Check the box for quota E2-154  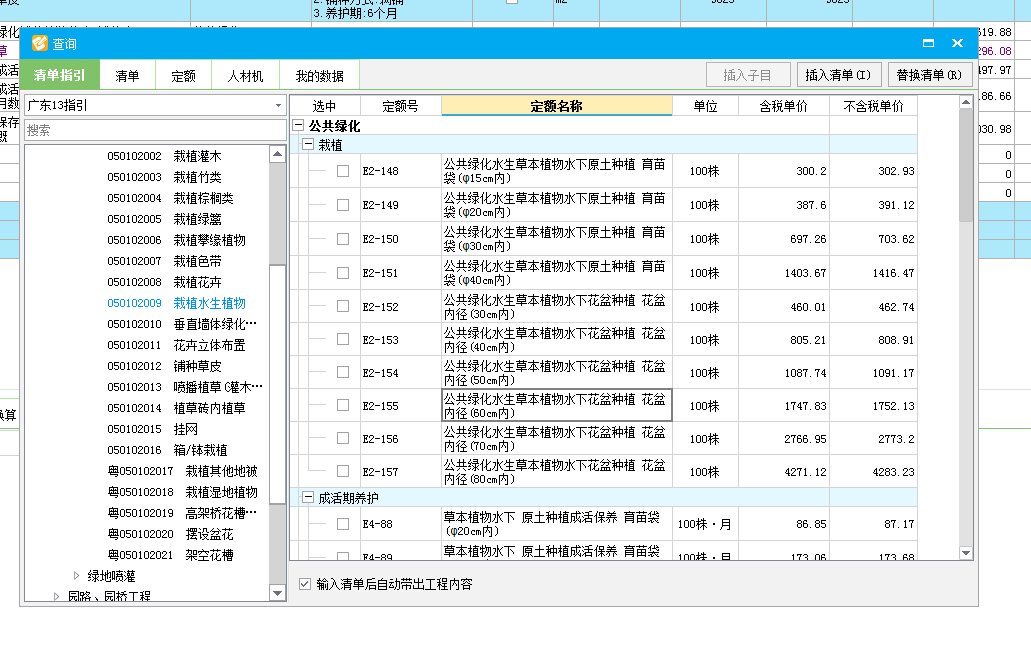[x=343, y=372]
